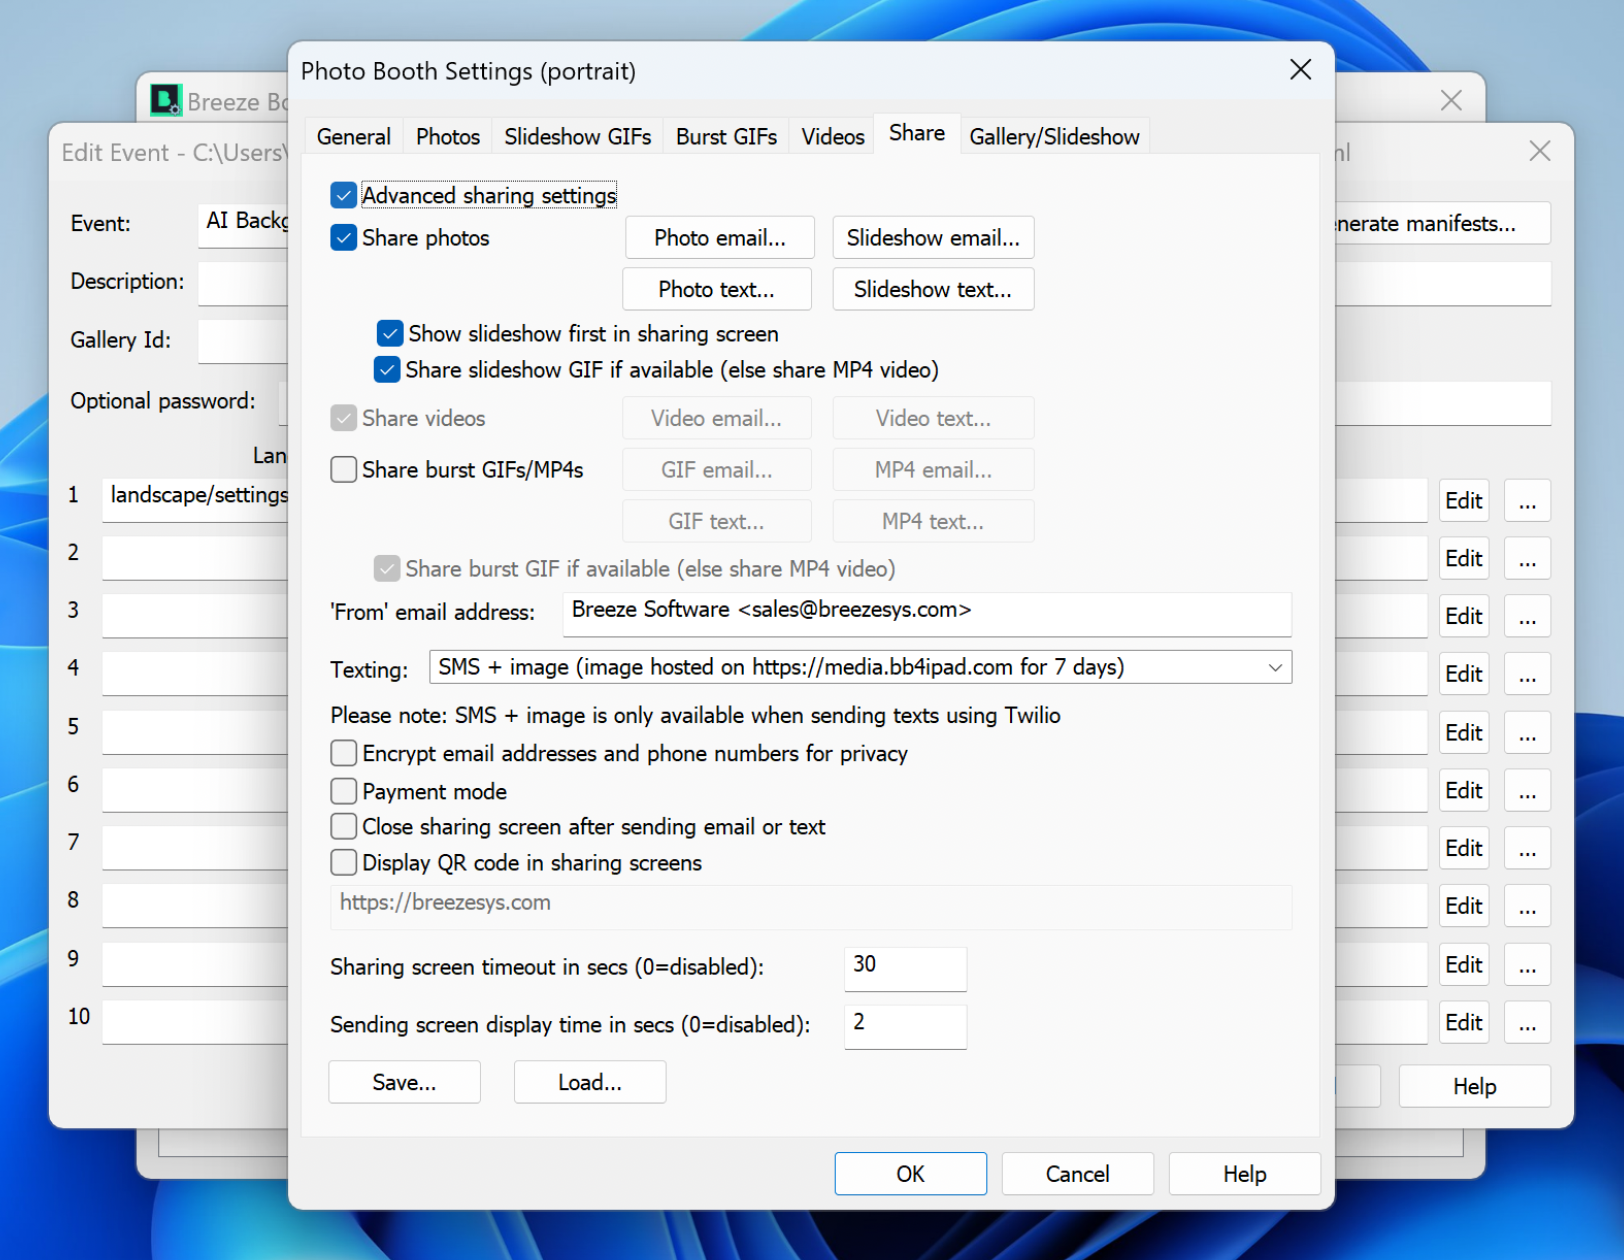
Task: Switch to the General tab
Action: (x=353, y=137)
